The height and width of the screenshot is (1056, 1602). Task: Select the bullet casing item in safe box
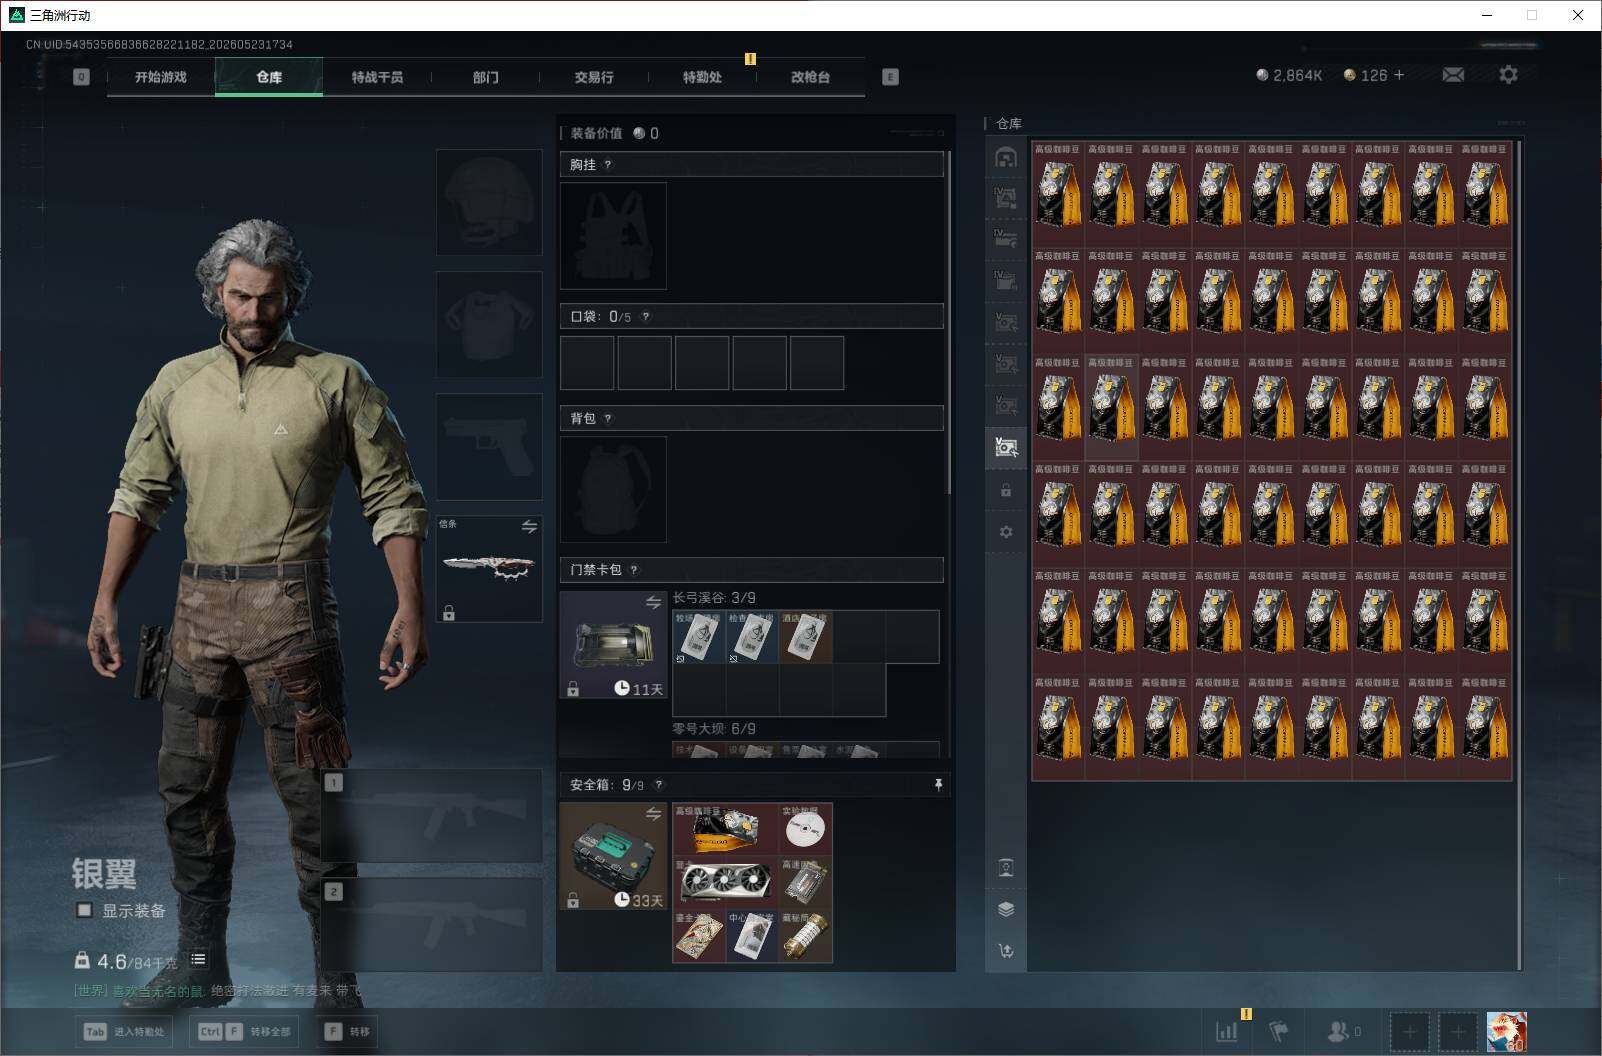[x=806, y=936]
